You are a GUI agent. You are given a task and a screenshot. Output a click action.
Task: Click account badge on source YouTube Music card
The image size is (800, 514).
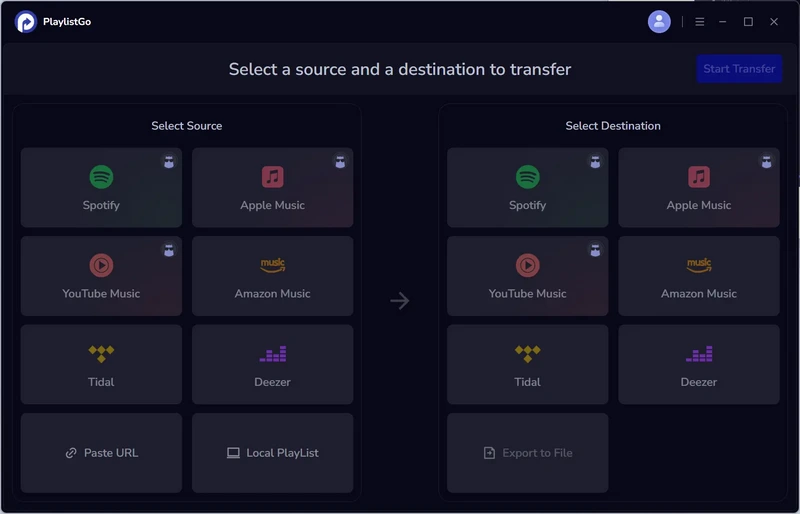click(x=169, y=250)
